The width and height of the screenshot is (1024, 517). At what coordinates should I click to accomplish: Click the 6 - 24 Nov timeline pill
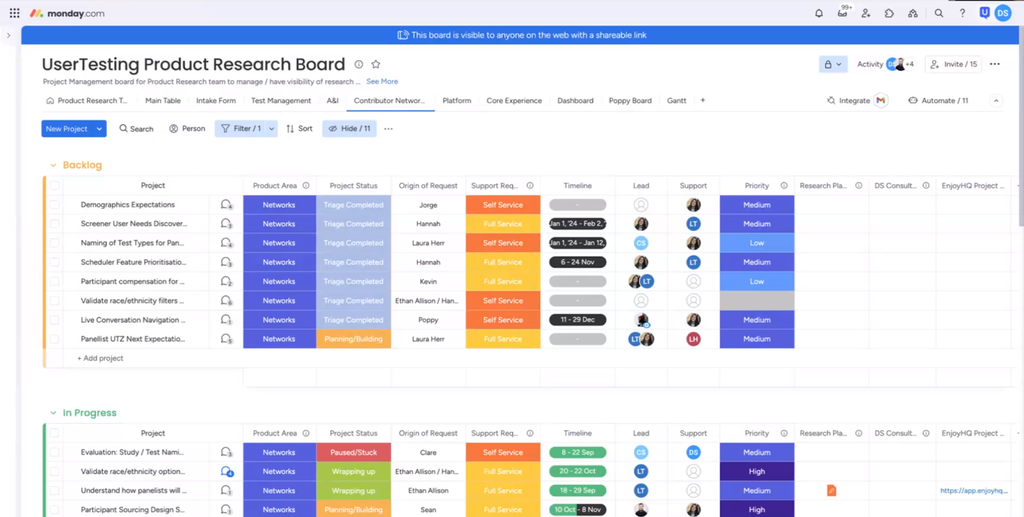click(577, 262)
